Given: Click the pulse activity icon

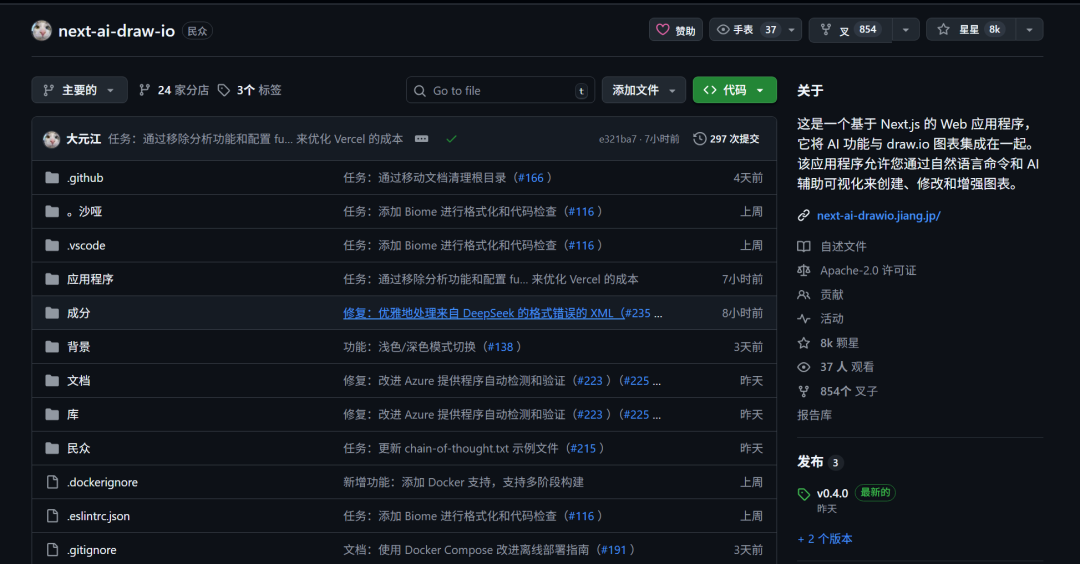Looking at the screenshot, I should tap(803, 318).
